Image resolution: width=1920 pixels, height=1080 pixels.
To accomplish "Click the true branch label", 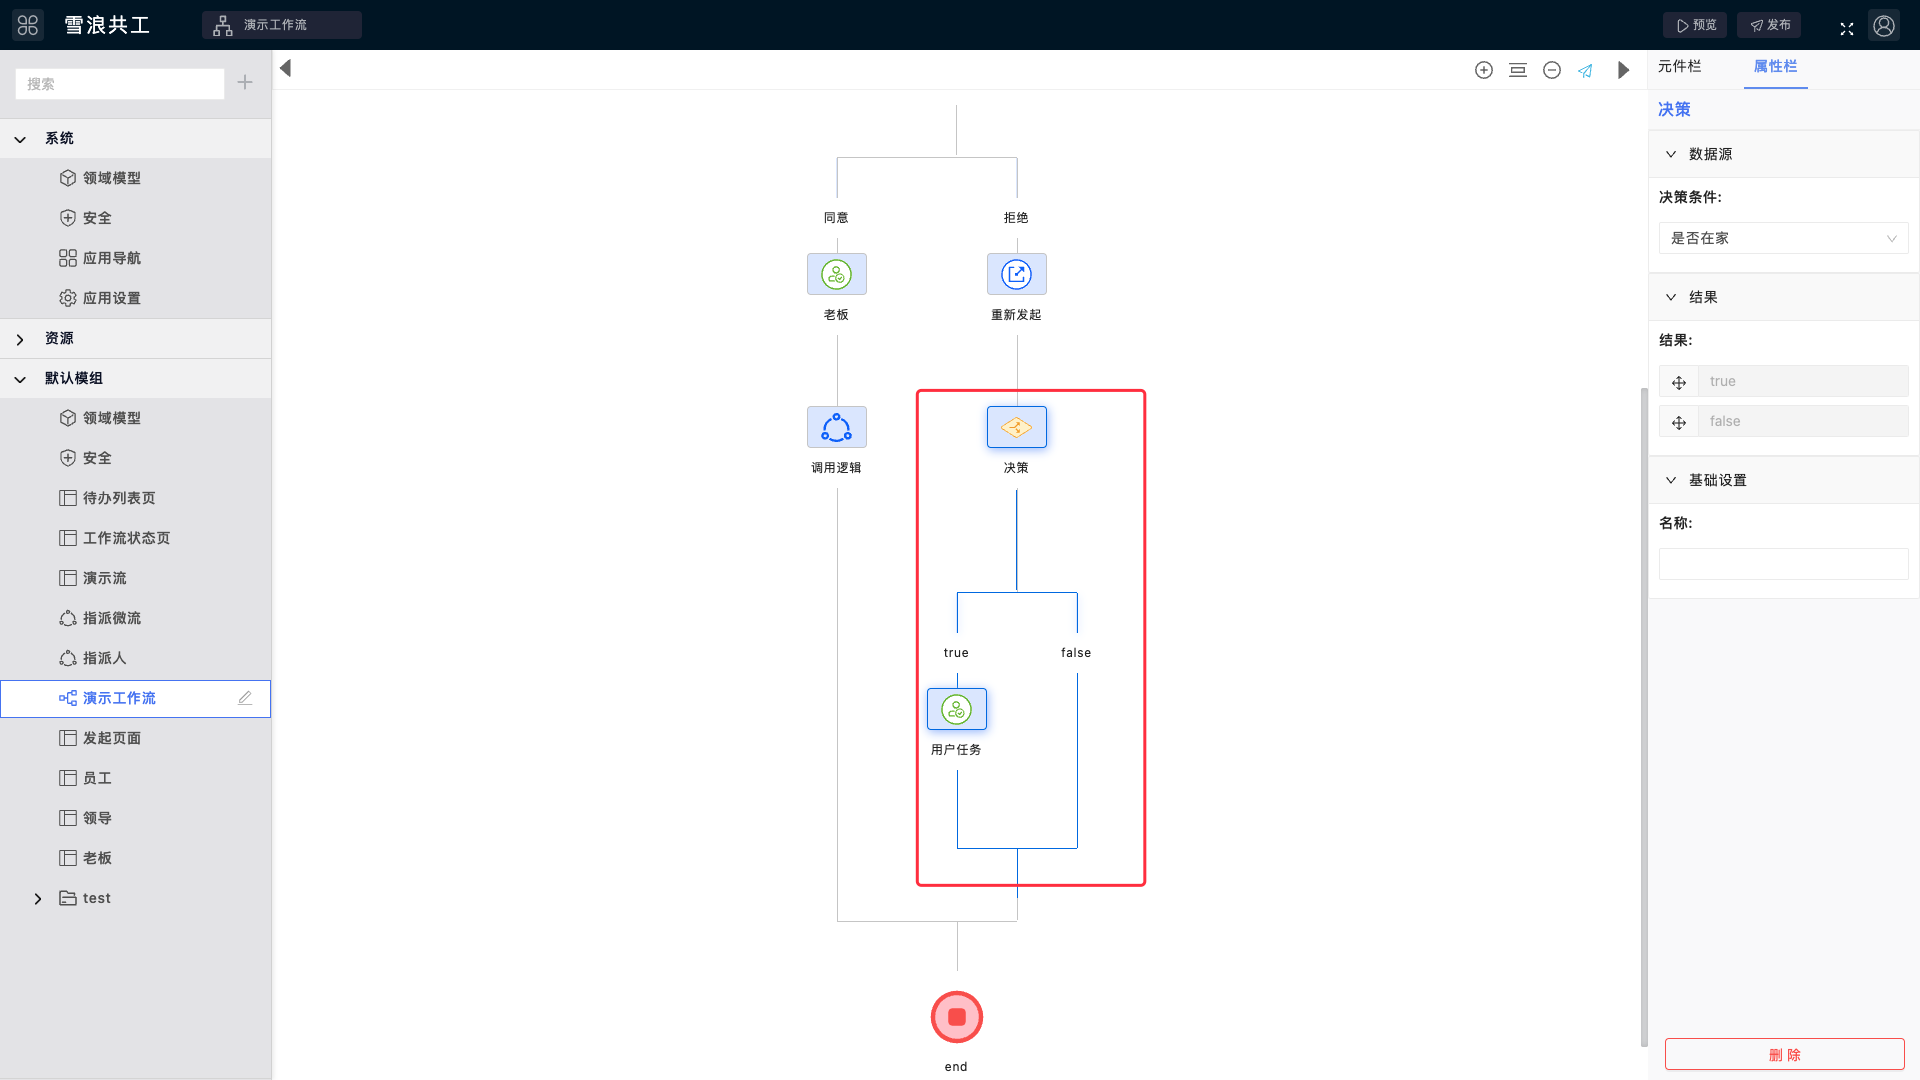I will tap(956, 652).
